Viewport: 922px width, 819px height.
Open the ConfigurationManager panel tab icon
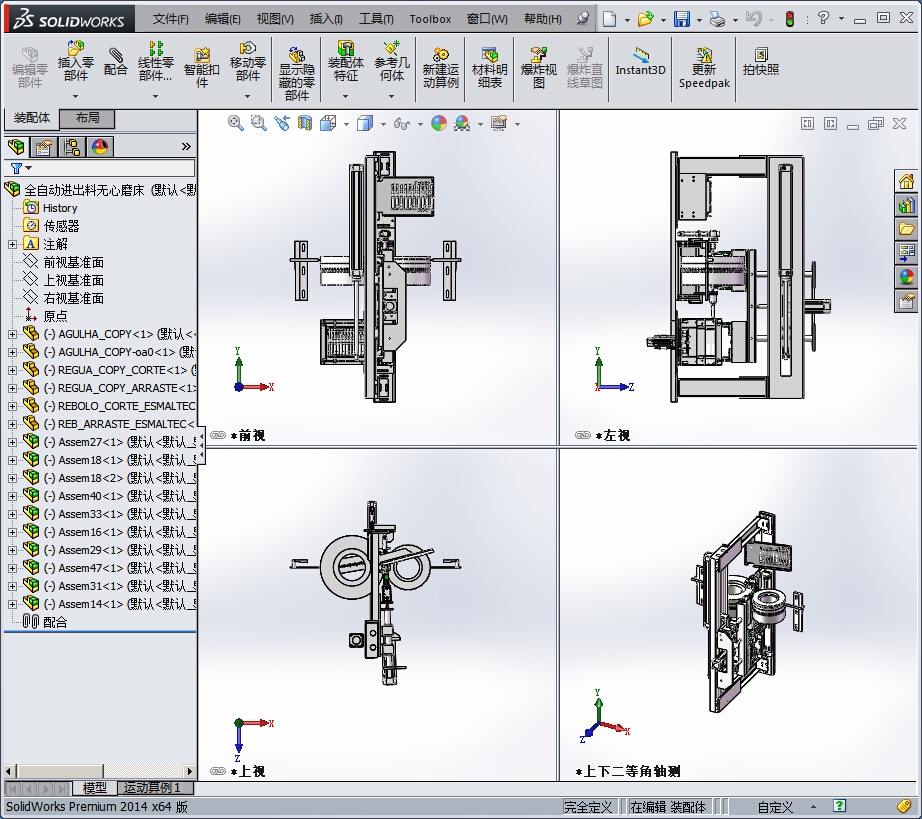[x=72, y=148]
